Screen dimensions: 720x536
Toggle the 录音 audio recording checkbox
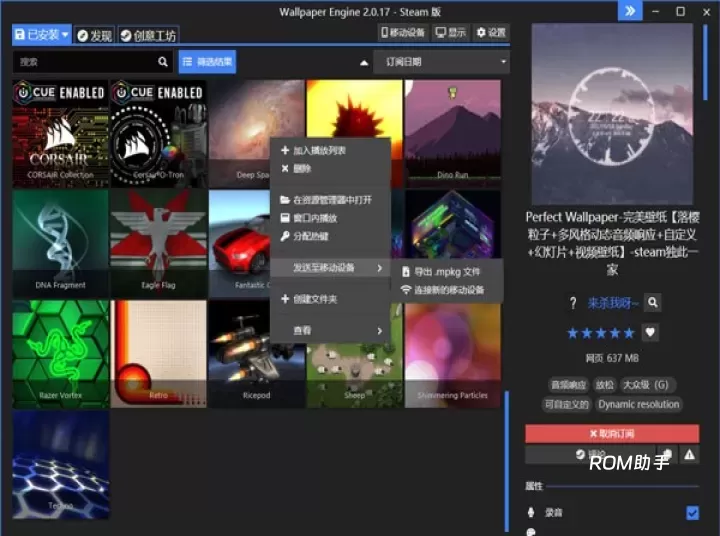692,513
